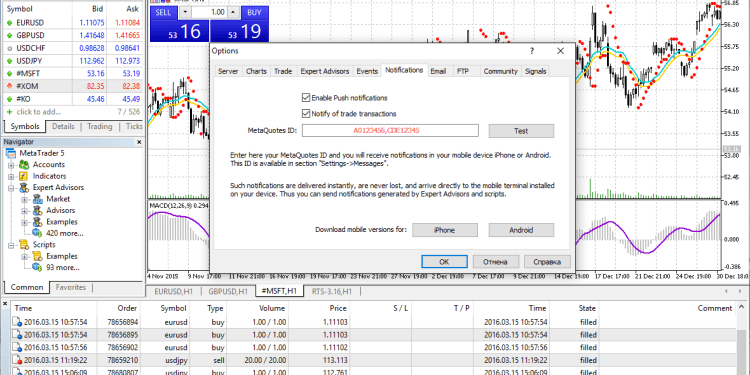
Task: Switch to the Charts options tab
Action: [x=256, y=71]
